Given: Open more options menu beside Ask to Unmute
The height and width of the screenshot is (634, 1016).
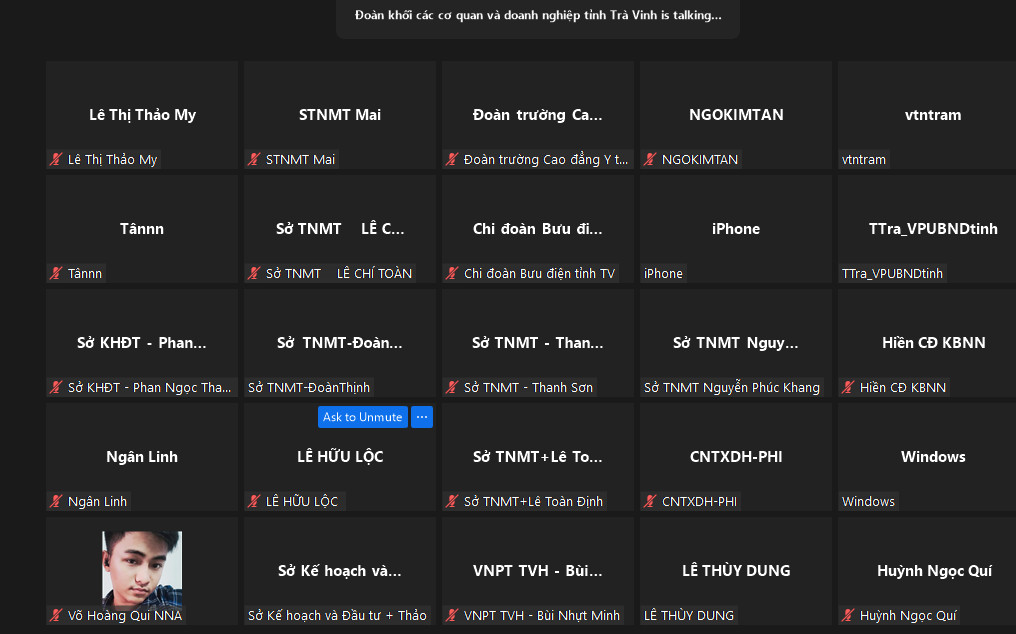Looking at the screenshot, I should [x=422, y=417].
